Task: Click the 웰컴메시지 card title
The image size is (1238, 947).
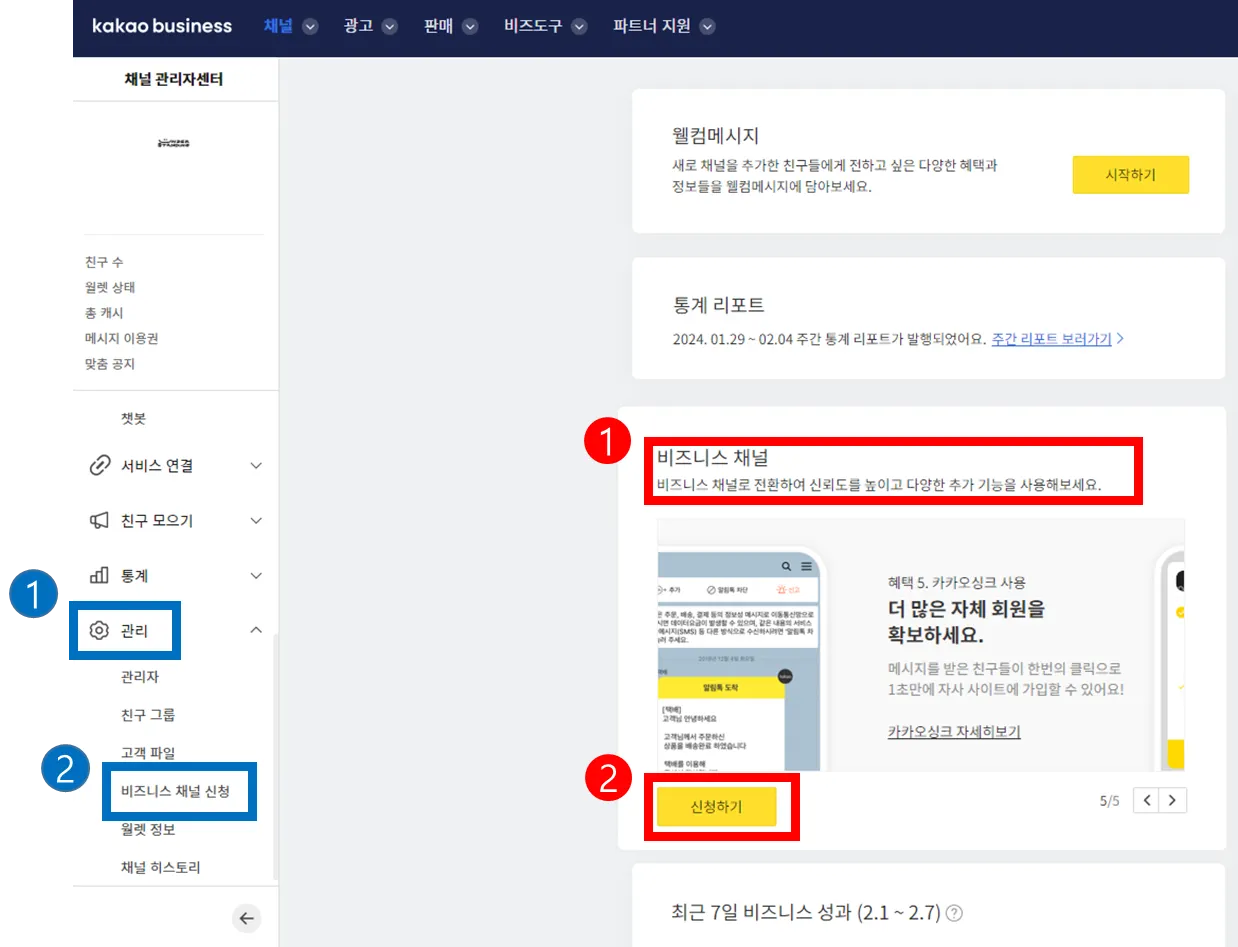Action: click(717, 136)
